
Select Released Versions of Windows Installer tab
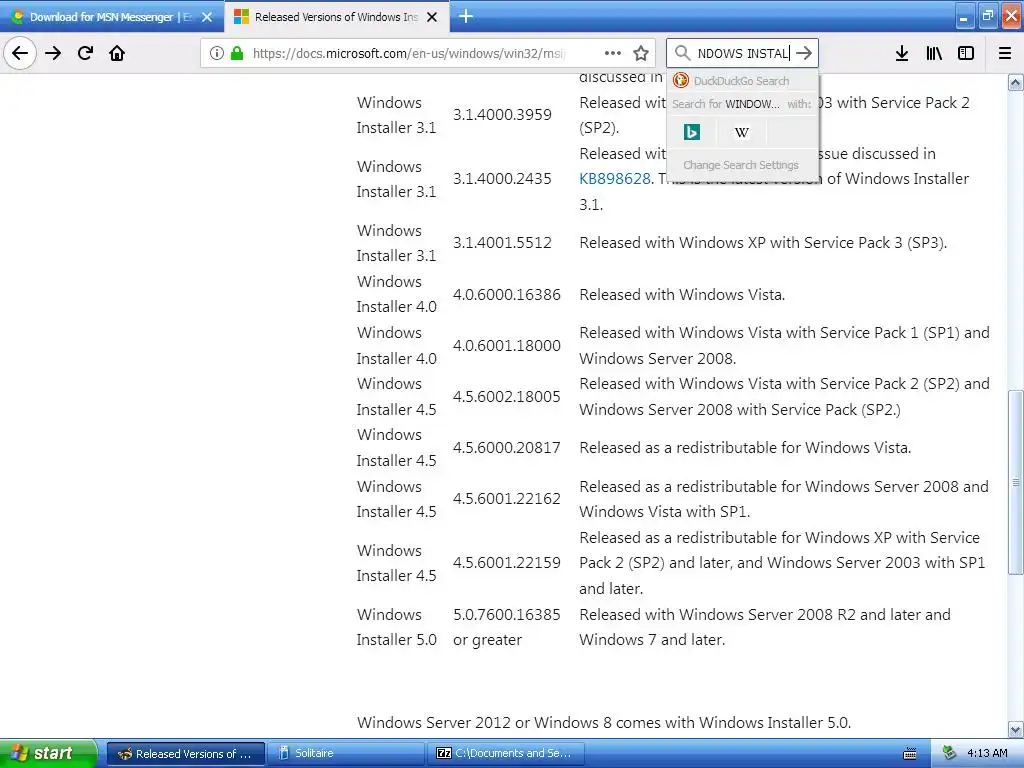pos(336,17)
